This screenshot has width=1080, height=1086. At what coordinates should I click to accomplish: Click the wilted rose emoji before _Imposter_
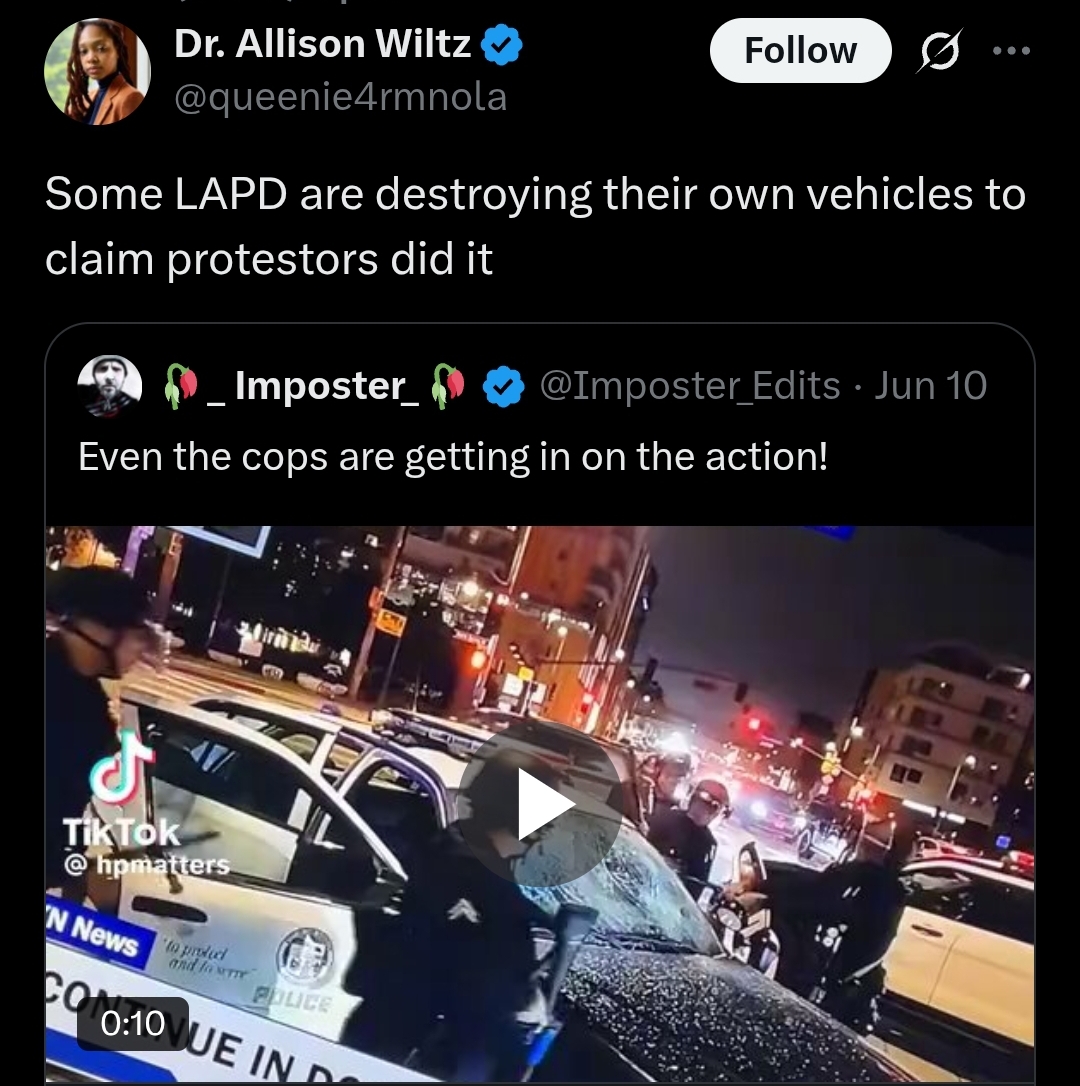[181, 386]
